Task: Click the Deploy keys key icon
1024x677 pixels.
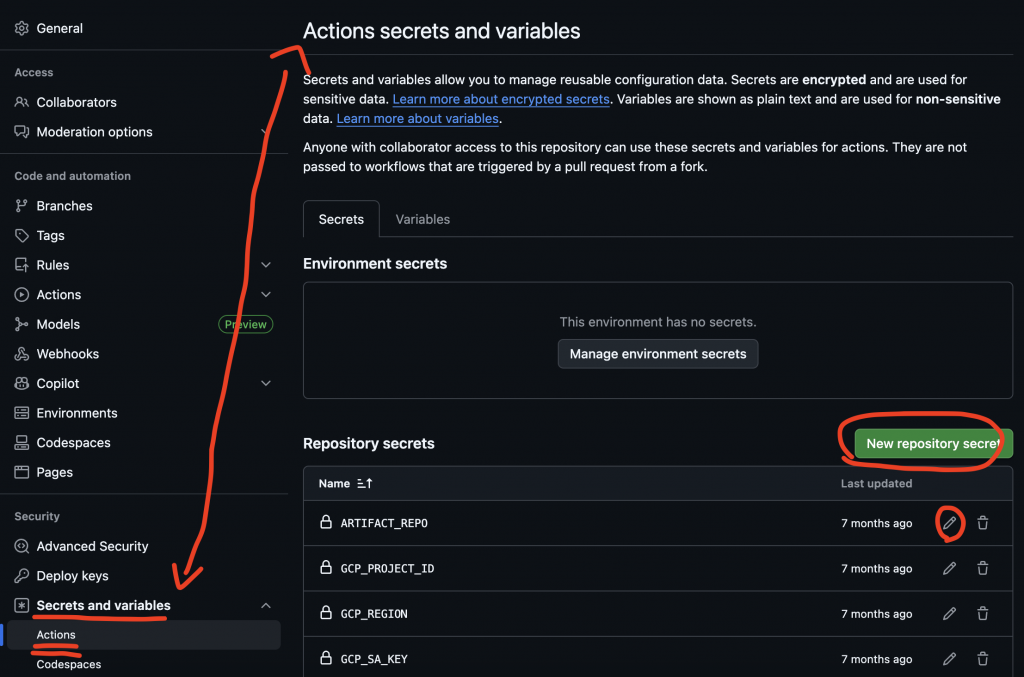Action: click(x=22, y=576)
